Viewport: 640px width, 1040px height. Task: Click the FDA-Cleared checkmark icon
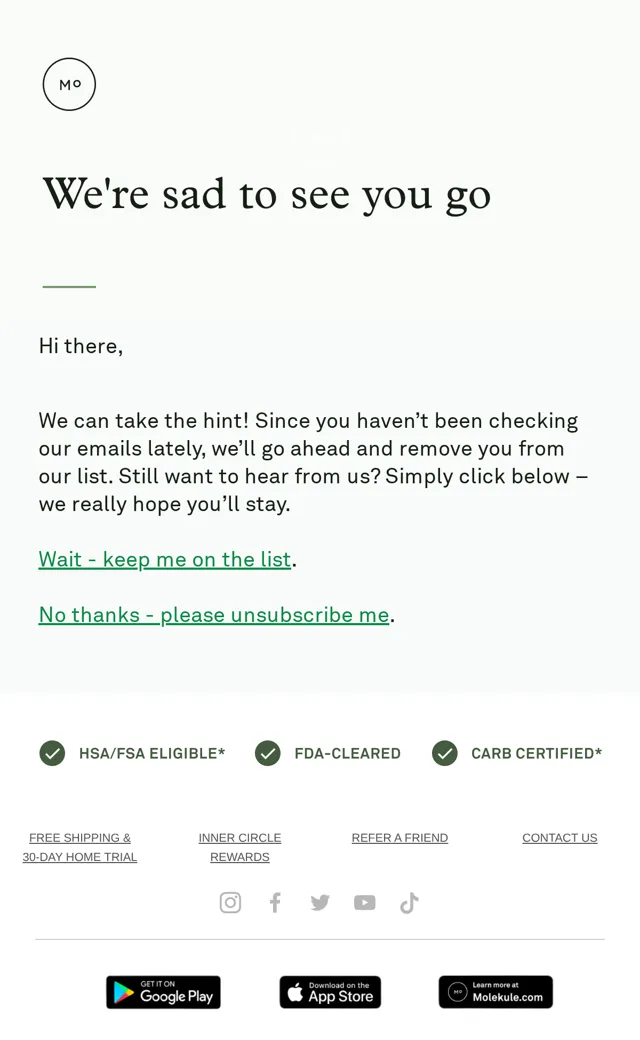tap(268, 753)
